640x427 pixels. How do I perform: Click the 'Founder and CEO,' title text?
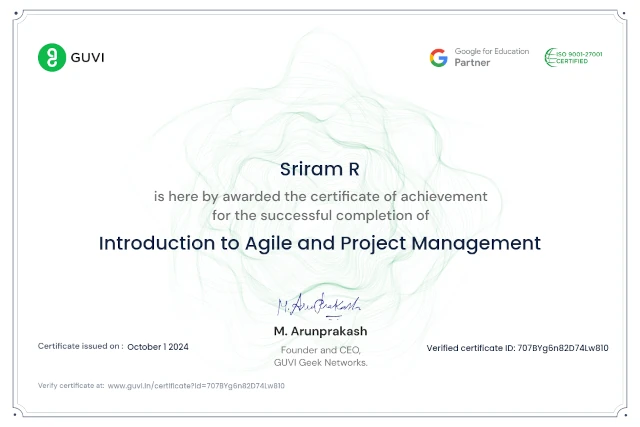321,350
